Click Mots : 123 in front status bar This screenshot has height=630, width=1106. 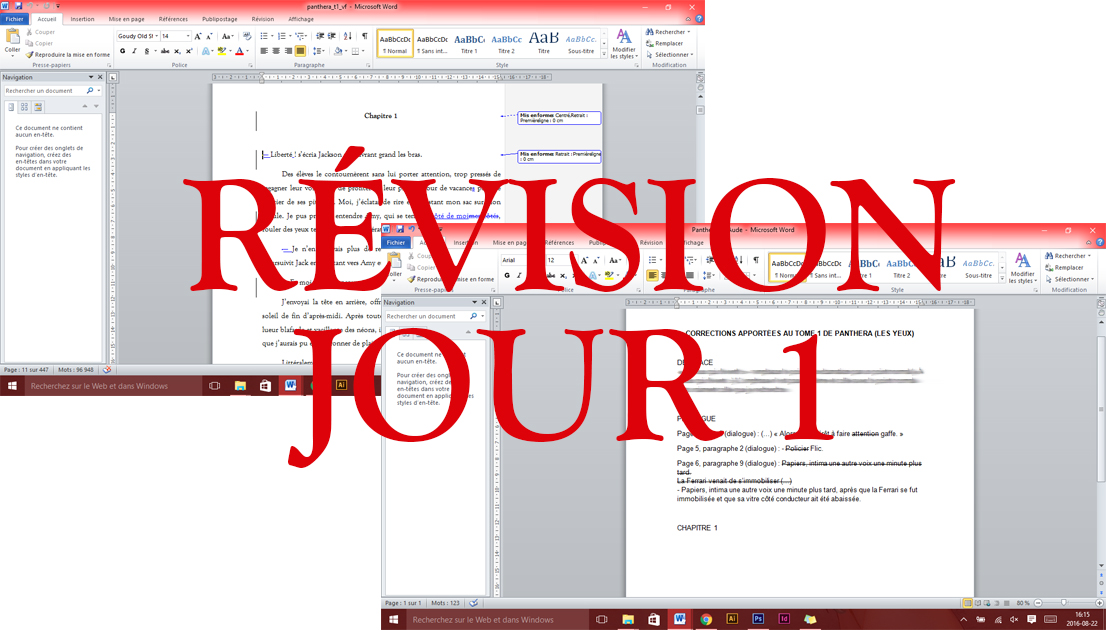tap(444, 603)
